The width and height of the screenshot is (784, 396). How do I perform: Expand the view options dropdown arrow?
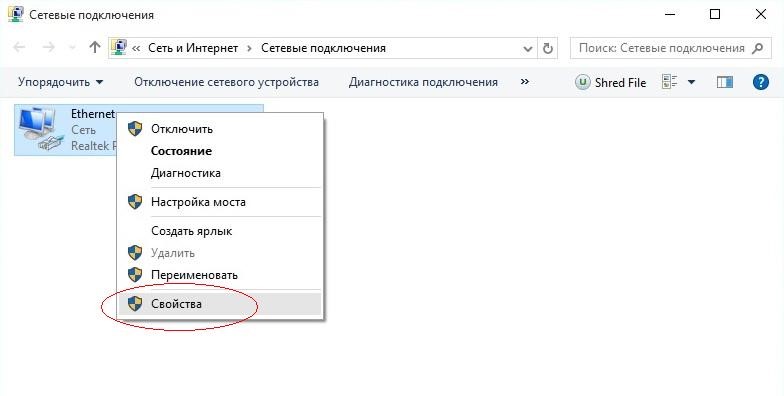pos(691,82)
